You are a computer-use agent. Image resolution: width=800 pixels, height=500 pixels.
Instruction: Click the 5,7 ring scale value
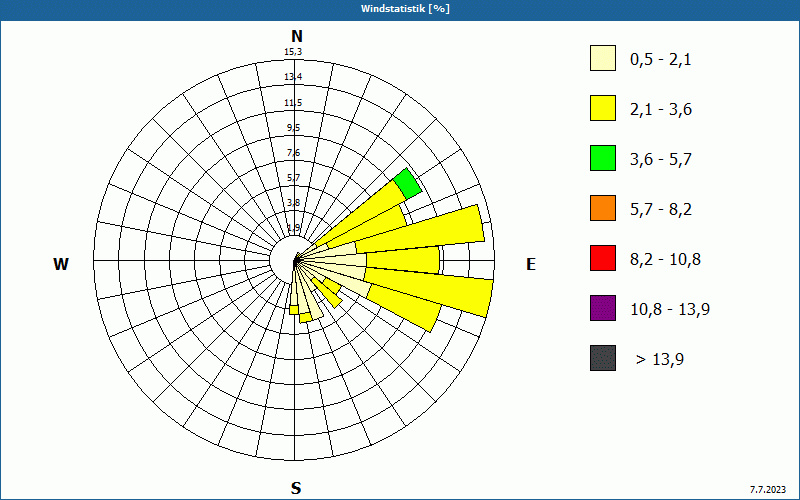point(293,178)
